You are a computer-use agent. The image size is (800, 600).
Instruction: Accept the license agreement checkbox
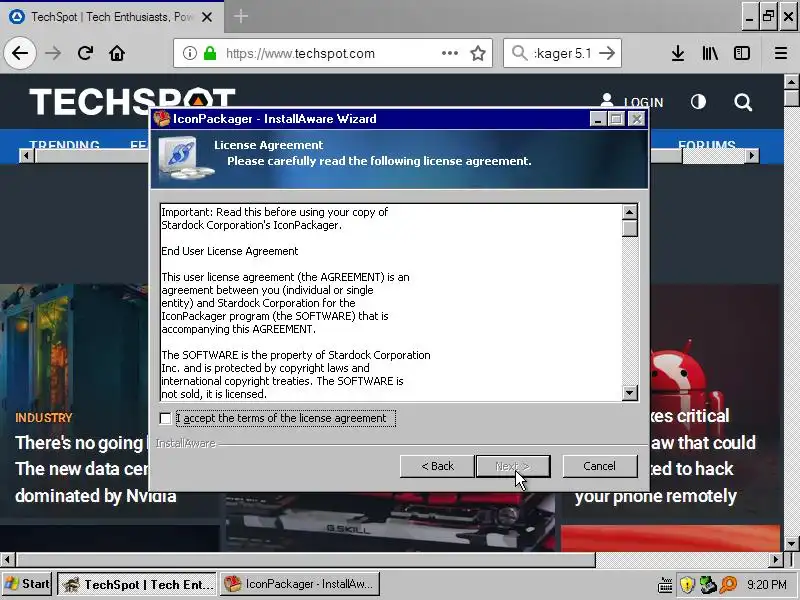click(165, 418)
